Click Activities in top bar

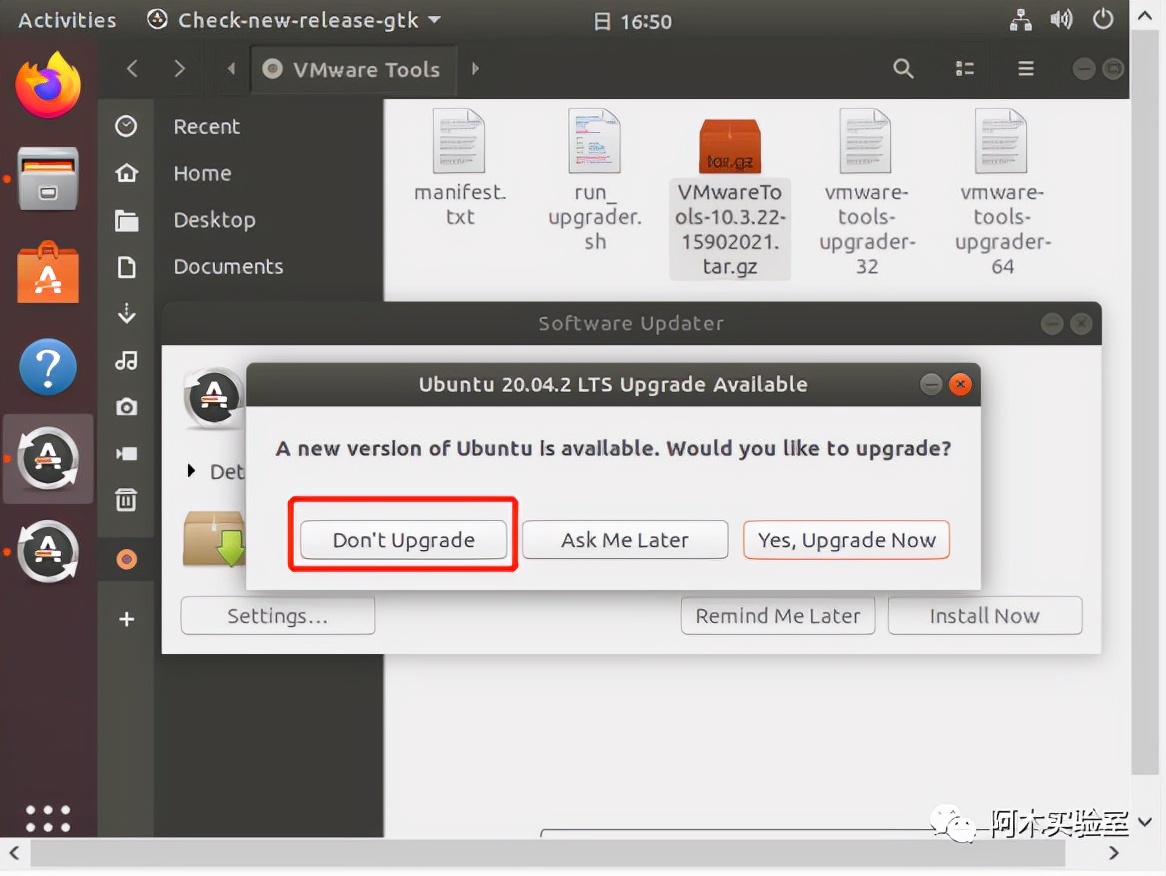(x=67, y=20)
